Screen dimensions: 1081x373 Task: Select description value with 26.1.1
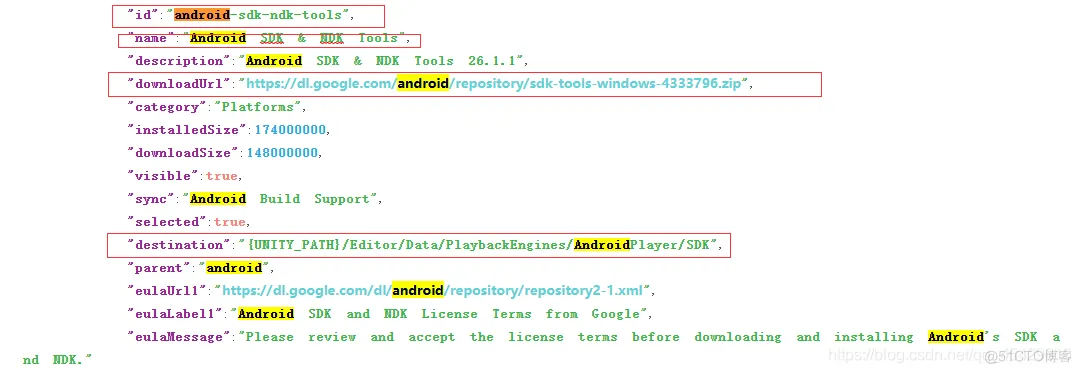click(x=381, y=61)
